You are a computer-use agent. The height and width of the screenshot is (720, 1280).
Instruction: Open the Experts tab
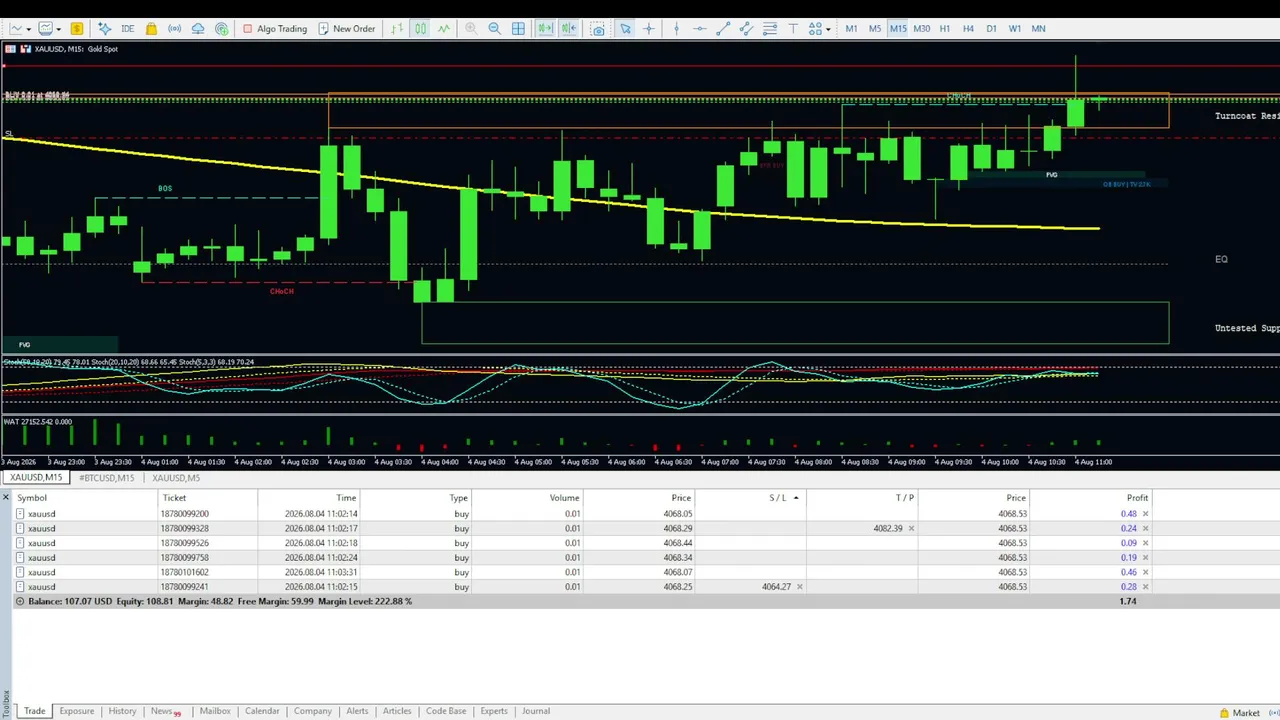[x=494, y=711]
